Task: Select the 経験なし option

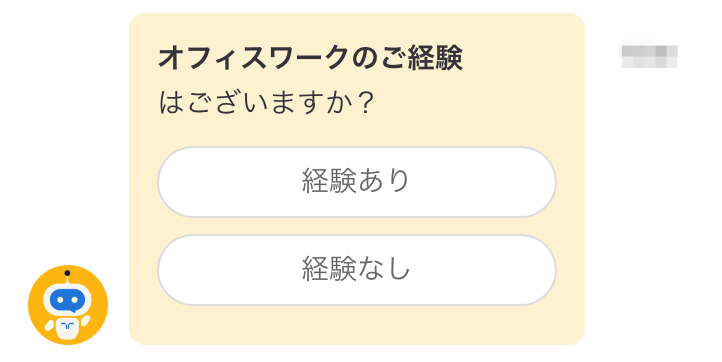Action: pyautogui.click(x=357, y=270)
